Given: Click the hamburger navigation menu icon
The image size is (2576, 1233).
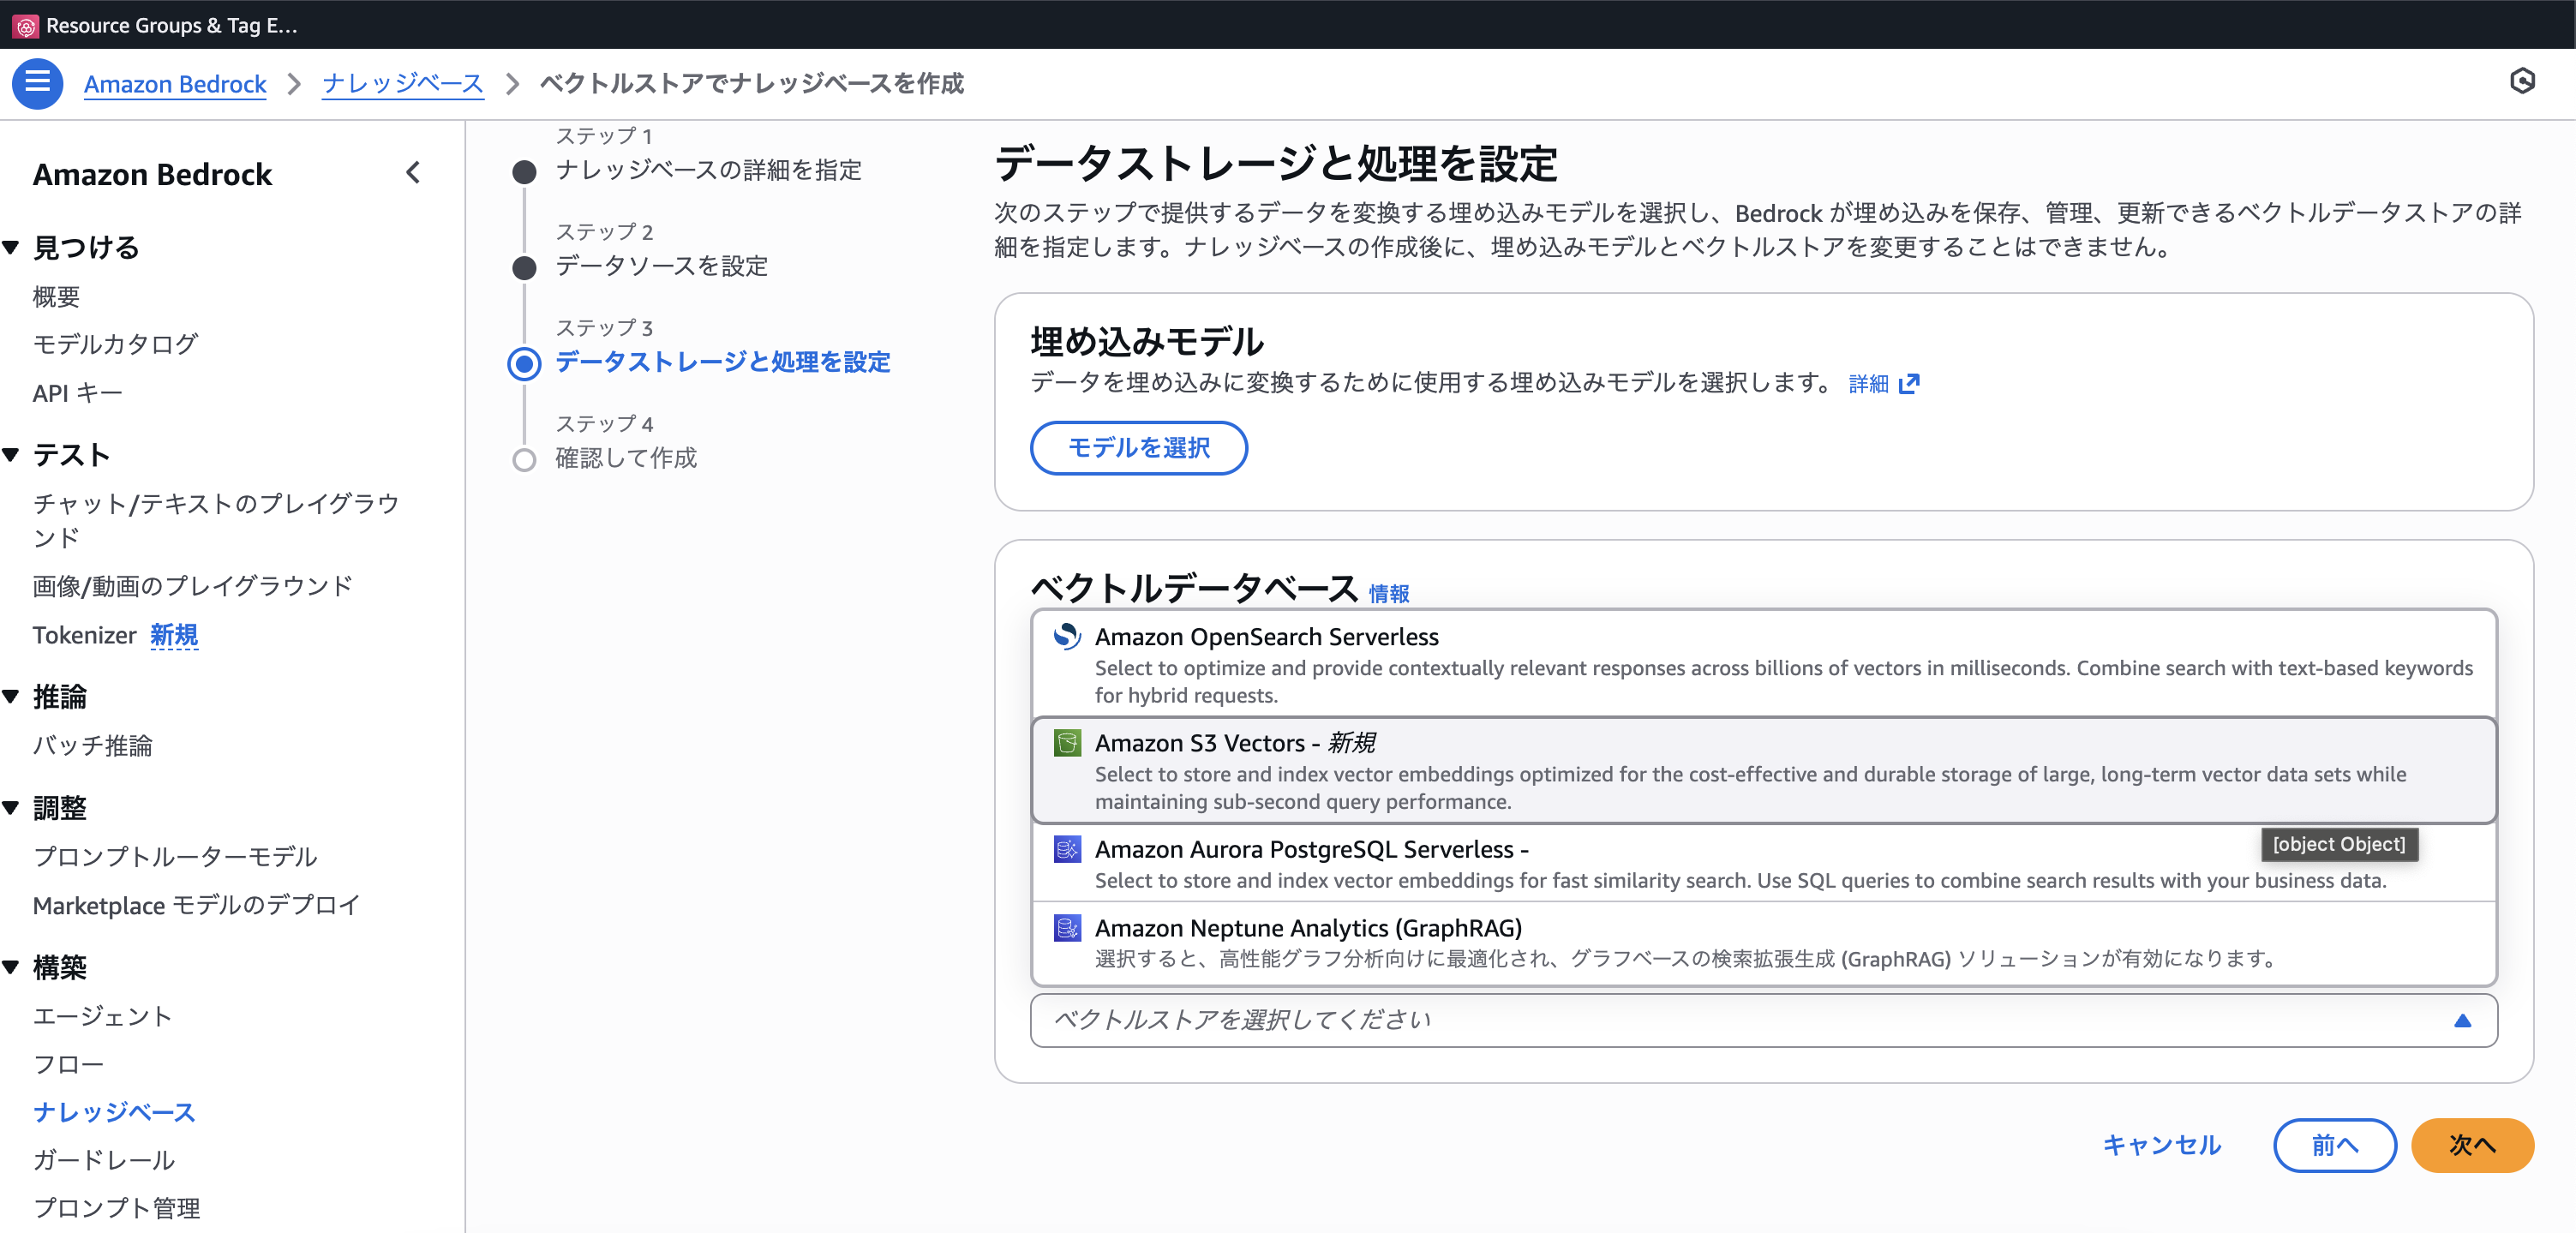Looking at the screenshot, I should click(37, 83).
